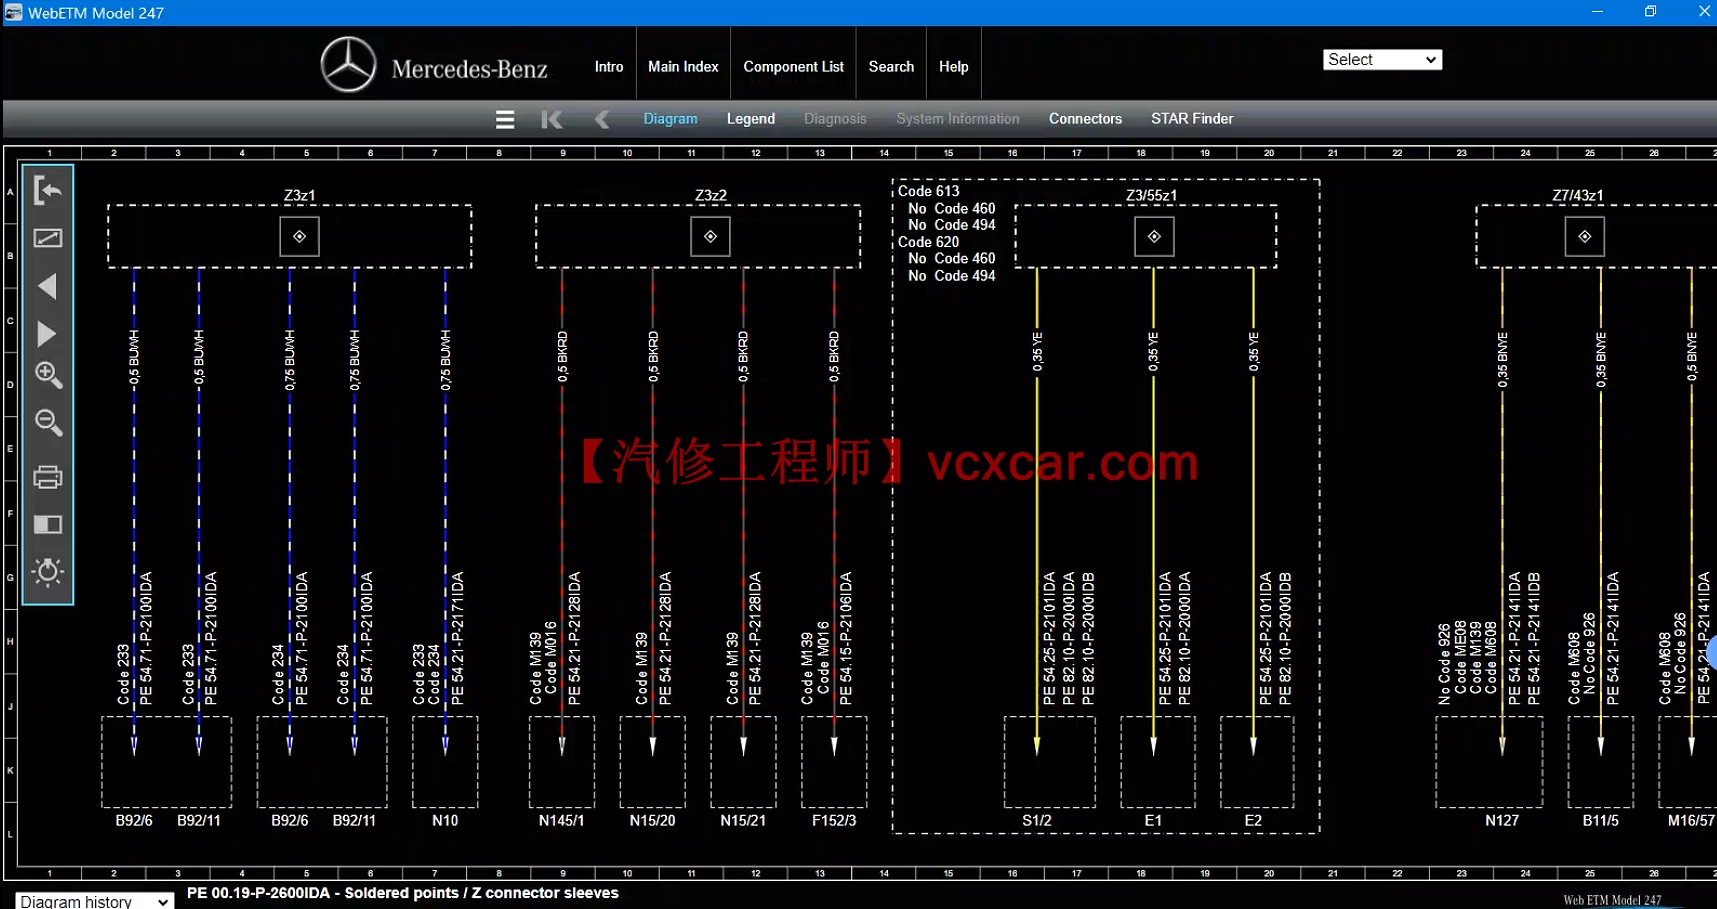Open the Diagram history dropdown
The width and height of the screenshot is (1717, 909).
94,901
